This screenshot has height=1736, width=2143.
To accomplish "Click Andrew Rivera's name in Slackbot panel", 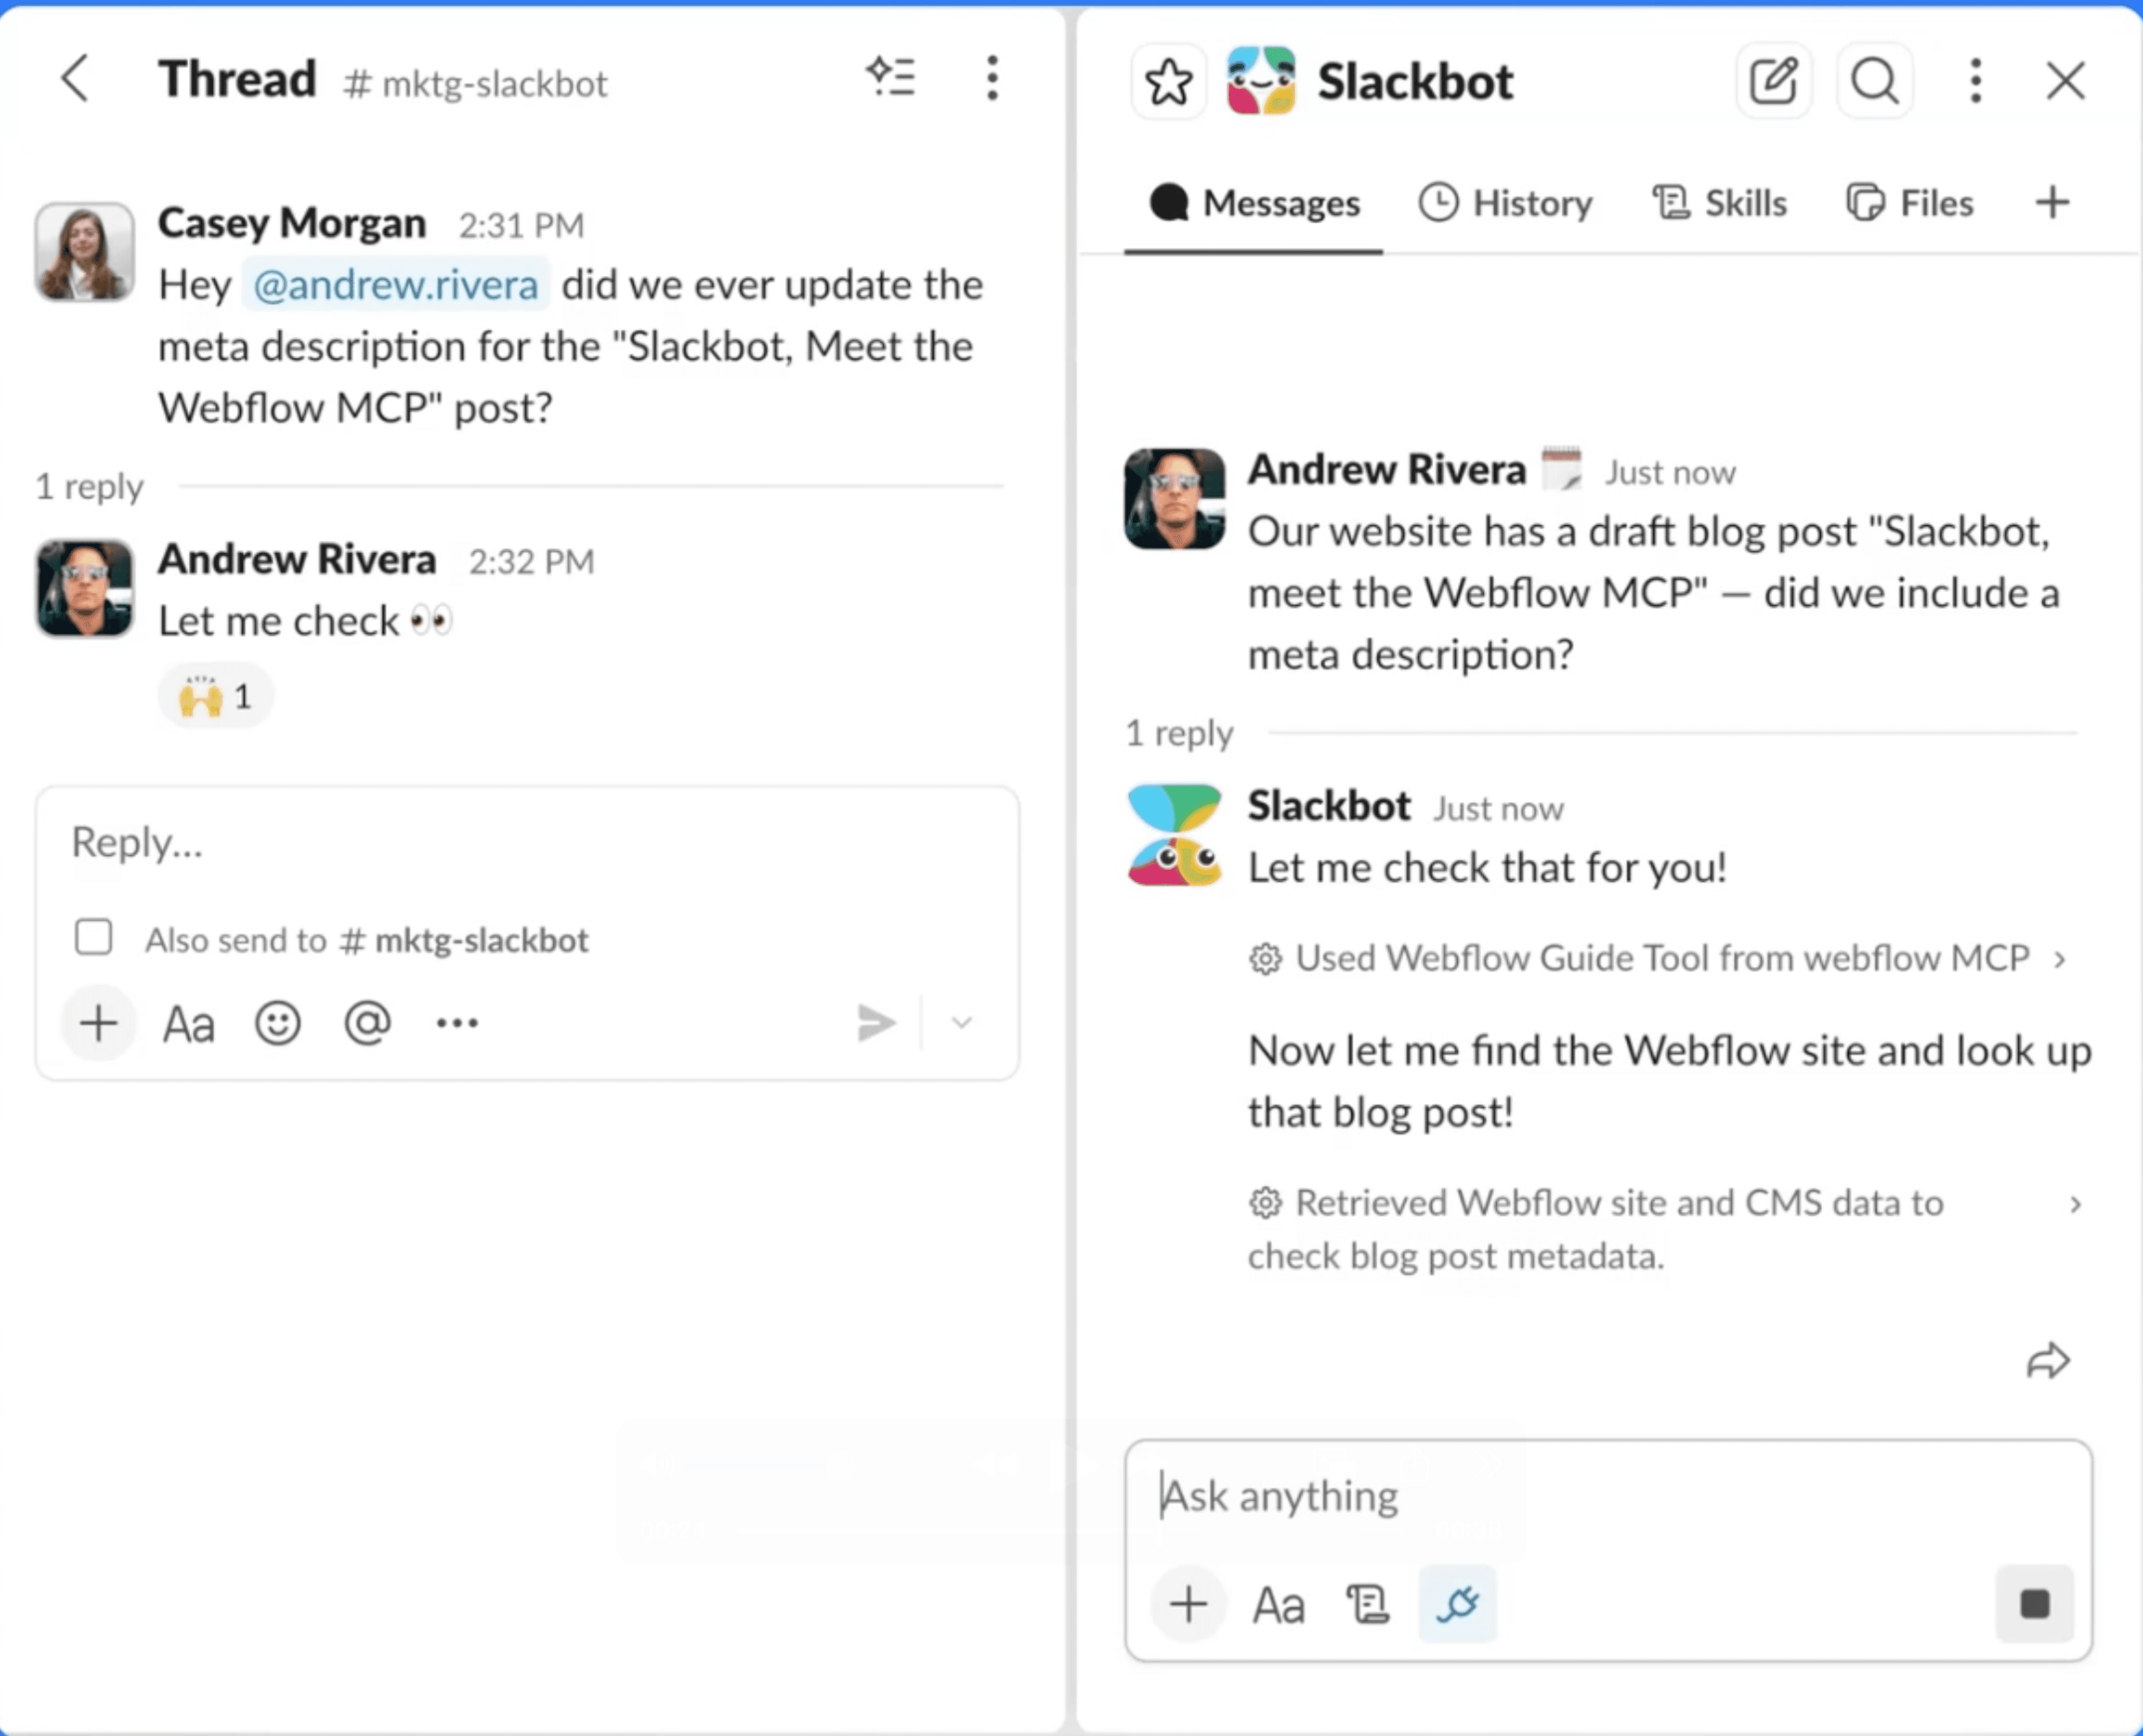I will coord(1386,470).
